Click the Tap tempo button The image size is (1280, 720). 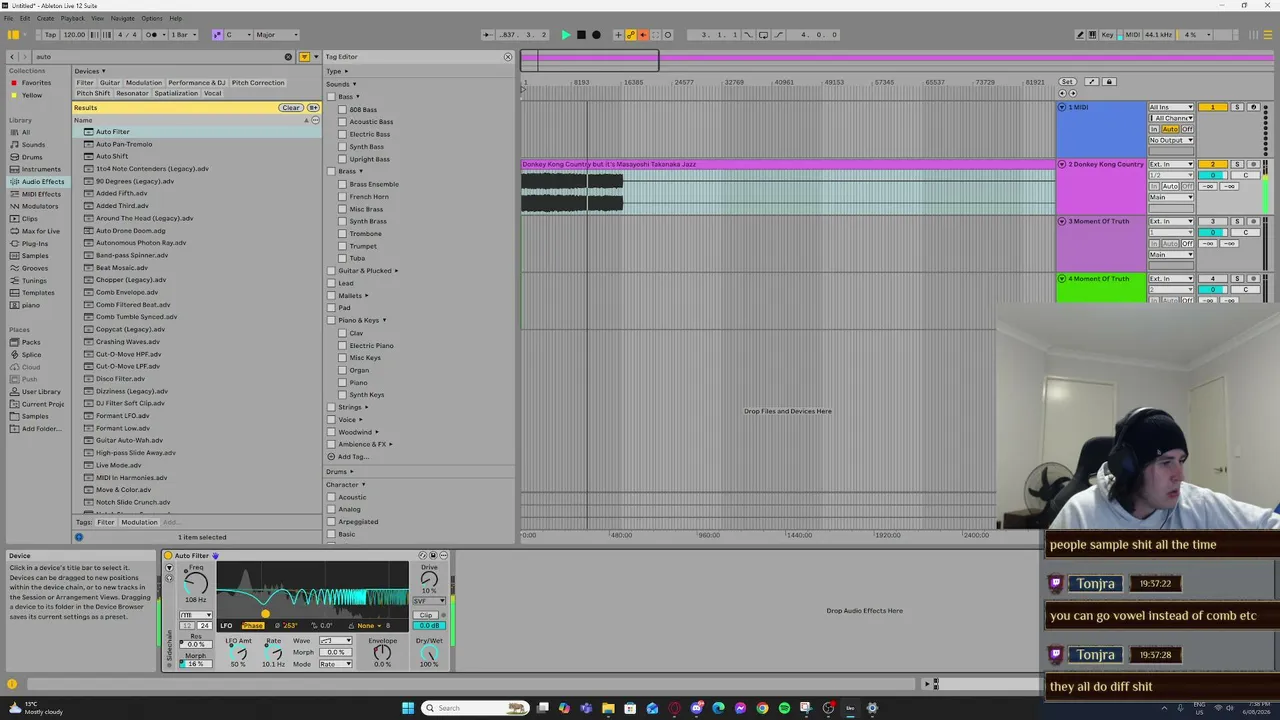(50, 35)
